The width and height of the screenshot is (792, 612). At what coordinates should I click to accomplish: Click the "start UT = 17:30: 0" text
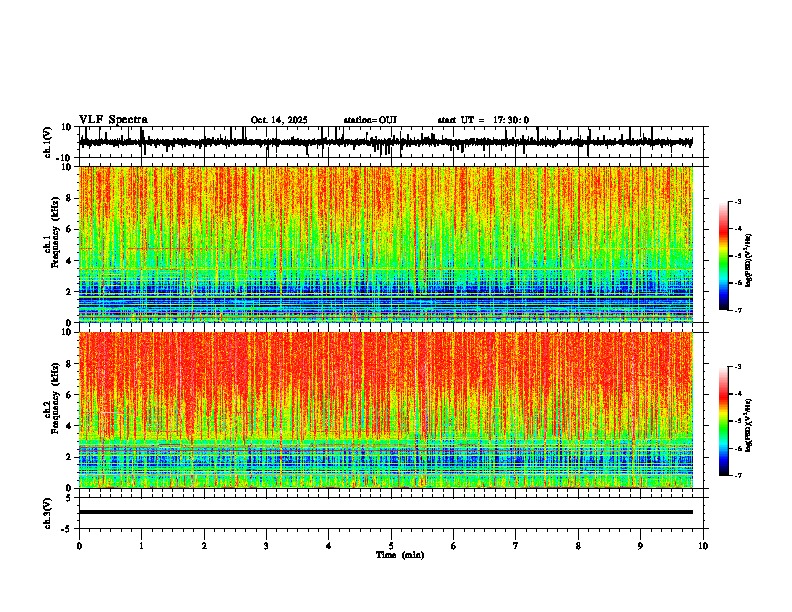pos(483,120)
